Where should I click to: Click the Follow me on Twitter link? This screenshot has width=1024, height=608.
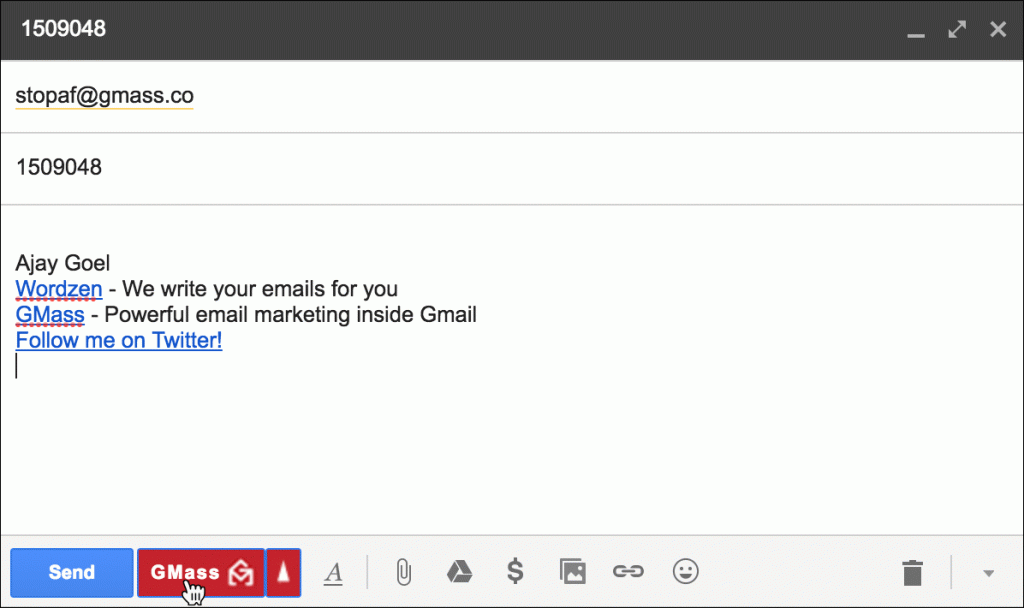click(119, 340)
